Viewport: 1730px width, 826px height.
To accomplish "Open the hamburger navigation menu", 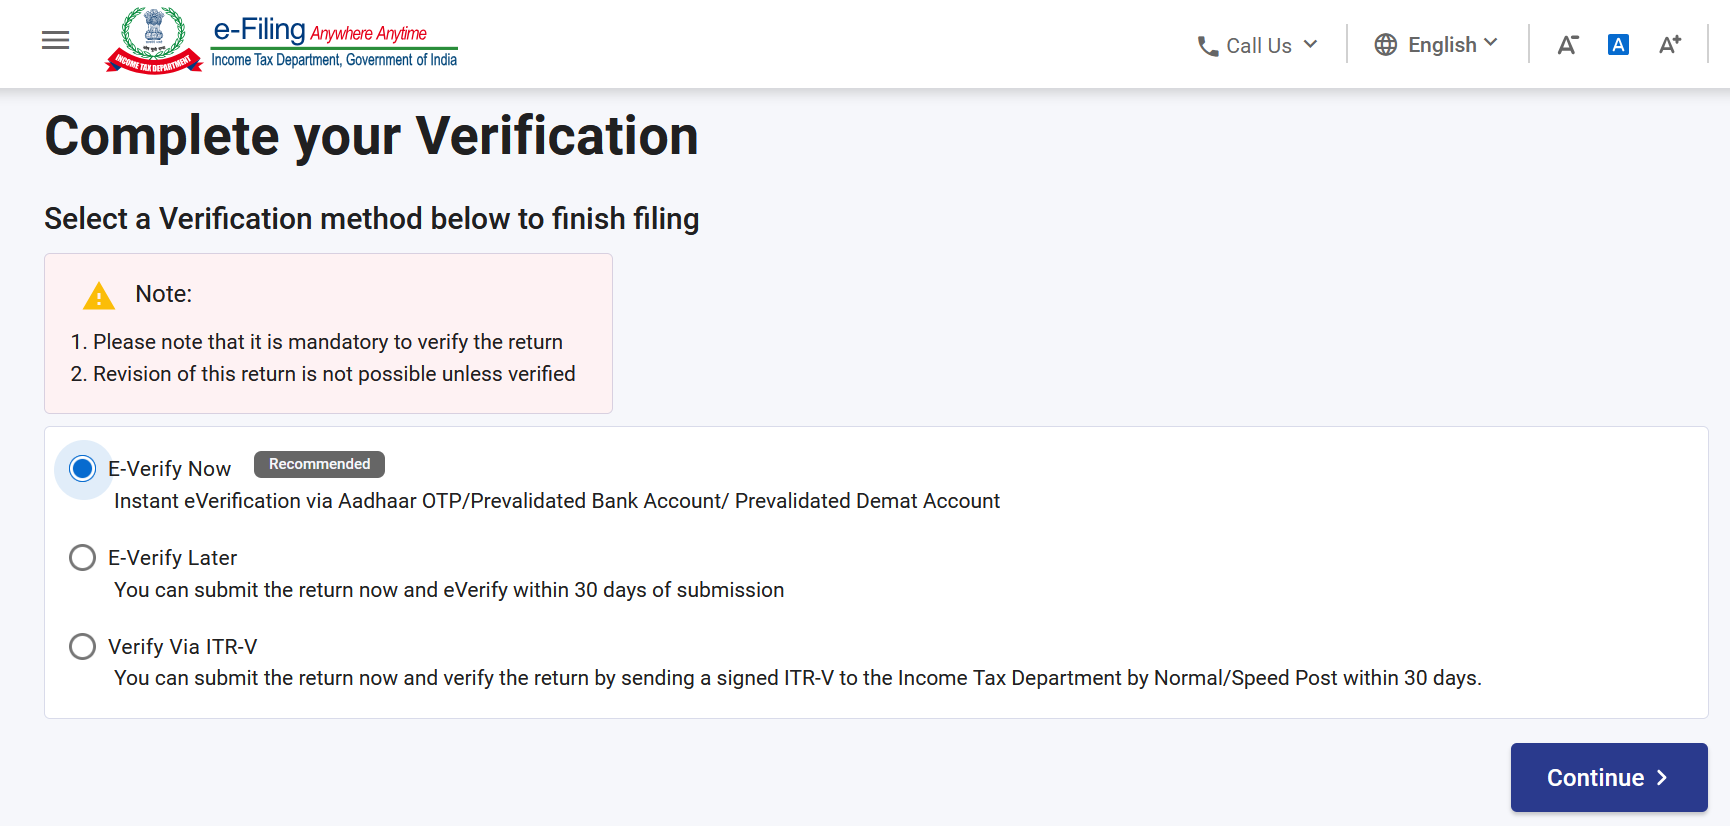I will 55,40.
